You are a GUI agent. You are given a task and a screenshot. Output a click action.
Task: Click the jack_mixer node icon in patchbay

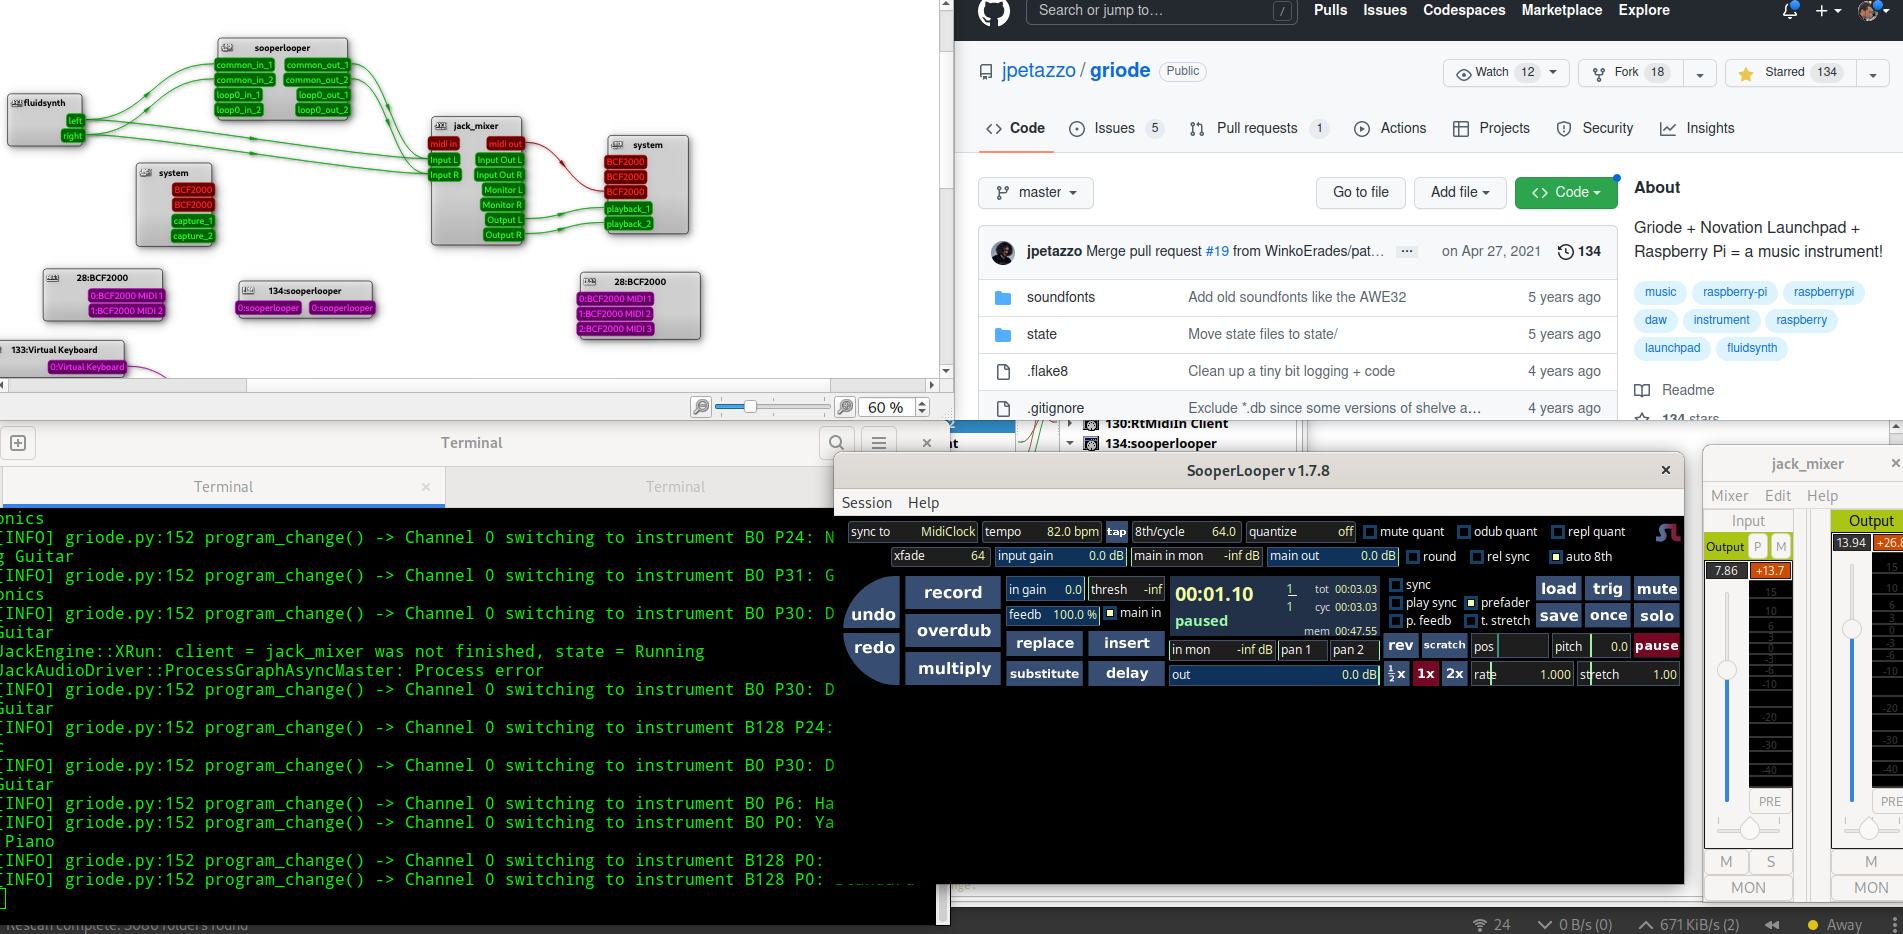441,126
